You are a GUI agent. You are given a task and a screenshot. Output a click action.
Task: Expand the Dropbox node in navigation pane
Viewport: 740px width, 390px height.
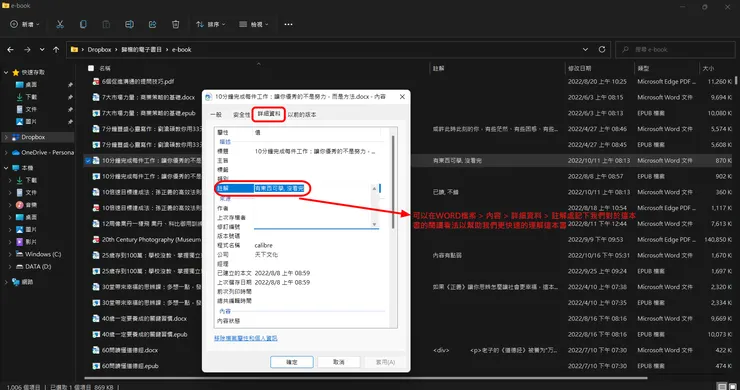pyautogui.click(x=6, y=137)
